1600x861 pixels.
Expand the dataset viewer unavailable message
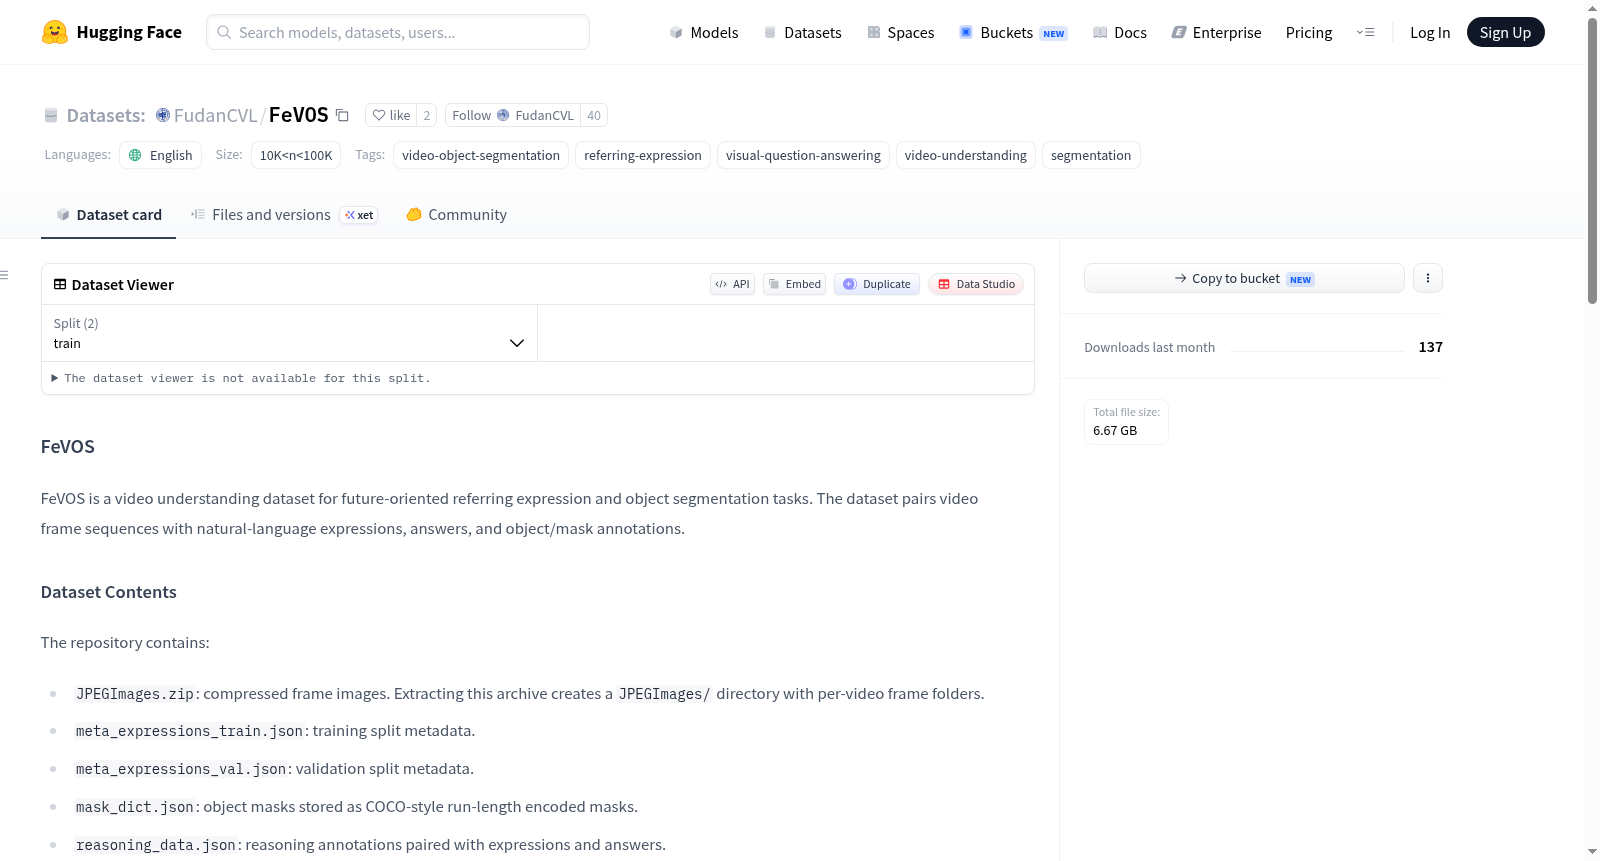tap(241, 378)
